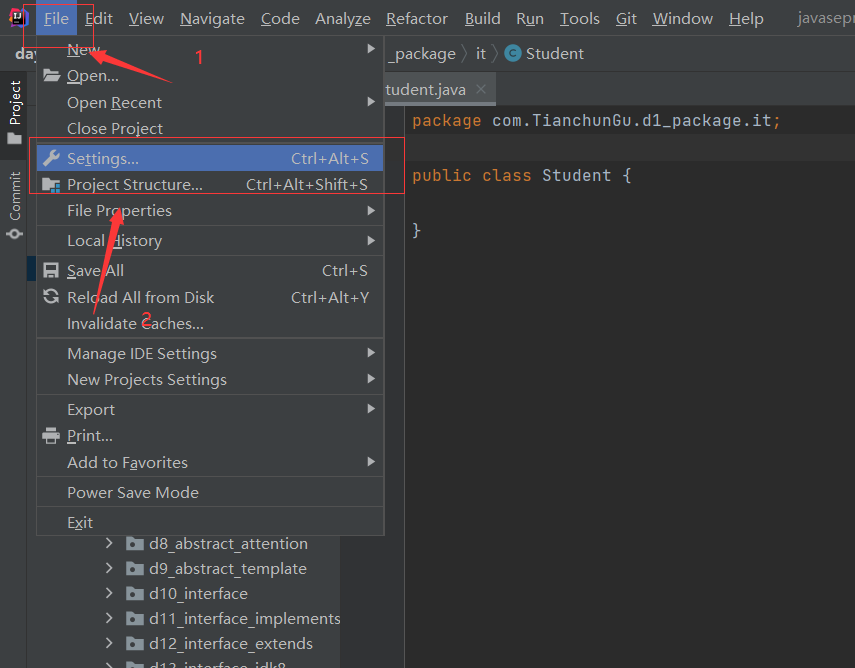Image resolution: width=855 pixels, height=668 pixels.
Task: Click the printer icon beside Print
Action: tap(51, 436)
